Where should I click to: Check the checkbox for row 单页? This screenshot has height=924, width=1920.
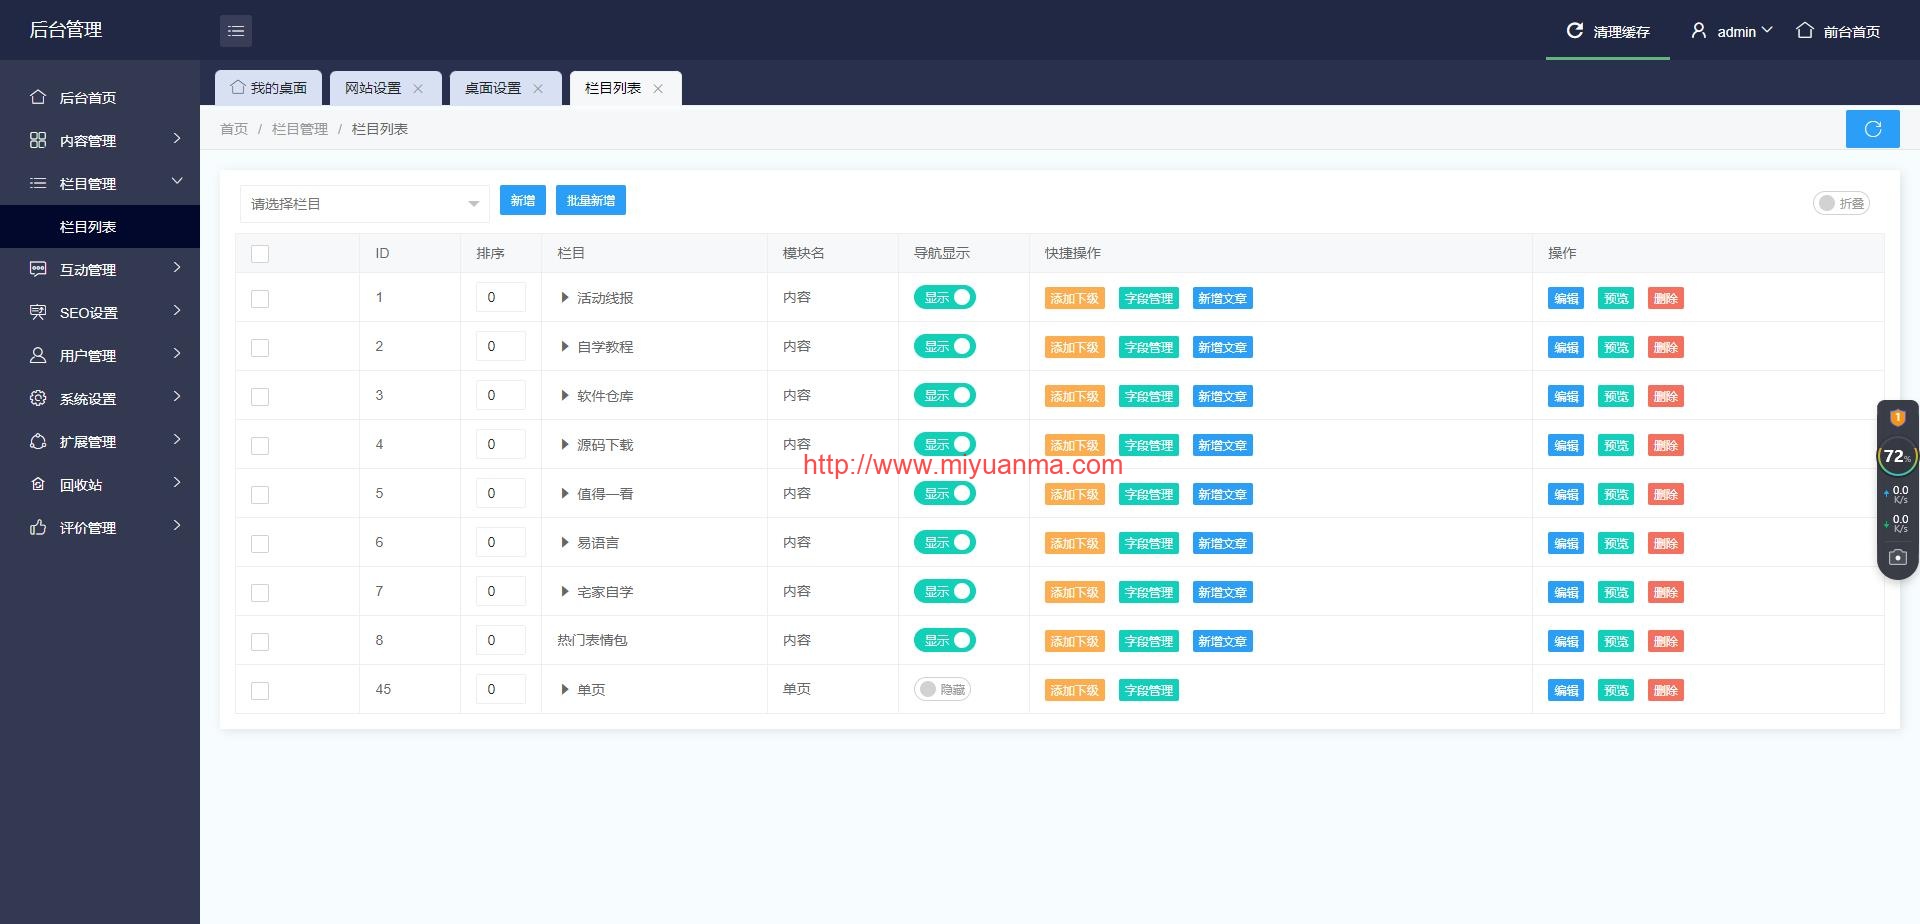(260, 691)
